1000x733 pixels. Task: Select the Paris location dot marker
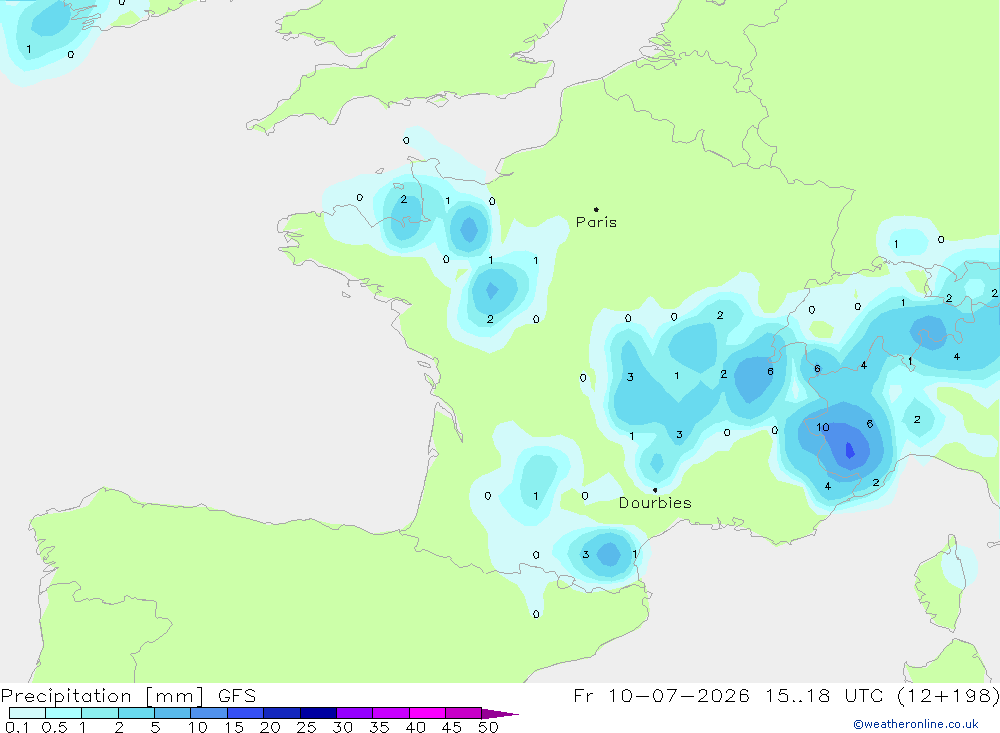[596, 209]
